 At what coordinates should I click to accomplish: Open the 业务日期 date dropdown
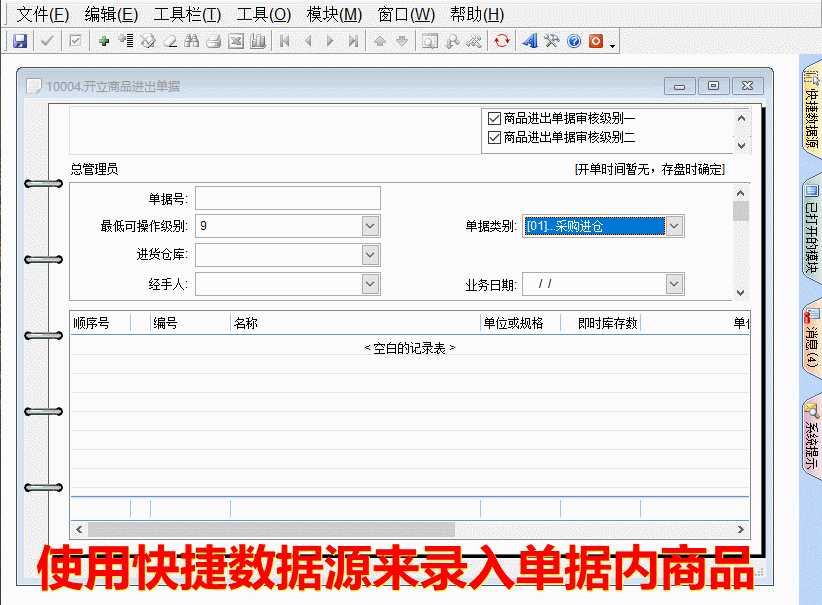(675, 284)
